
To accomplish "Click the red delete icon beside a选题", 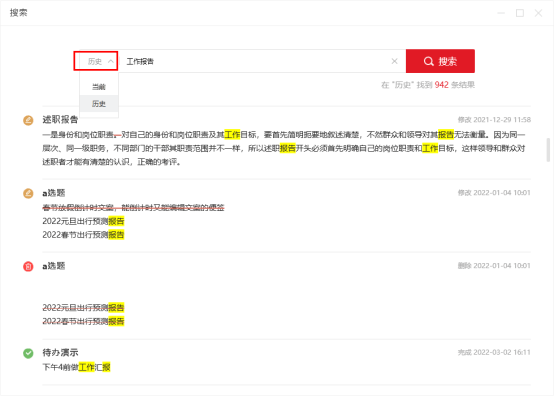I will point(28,266).
